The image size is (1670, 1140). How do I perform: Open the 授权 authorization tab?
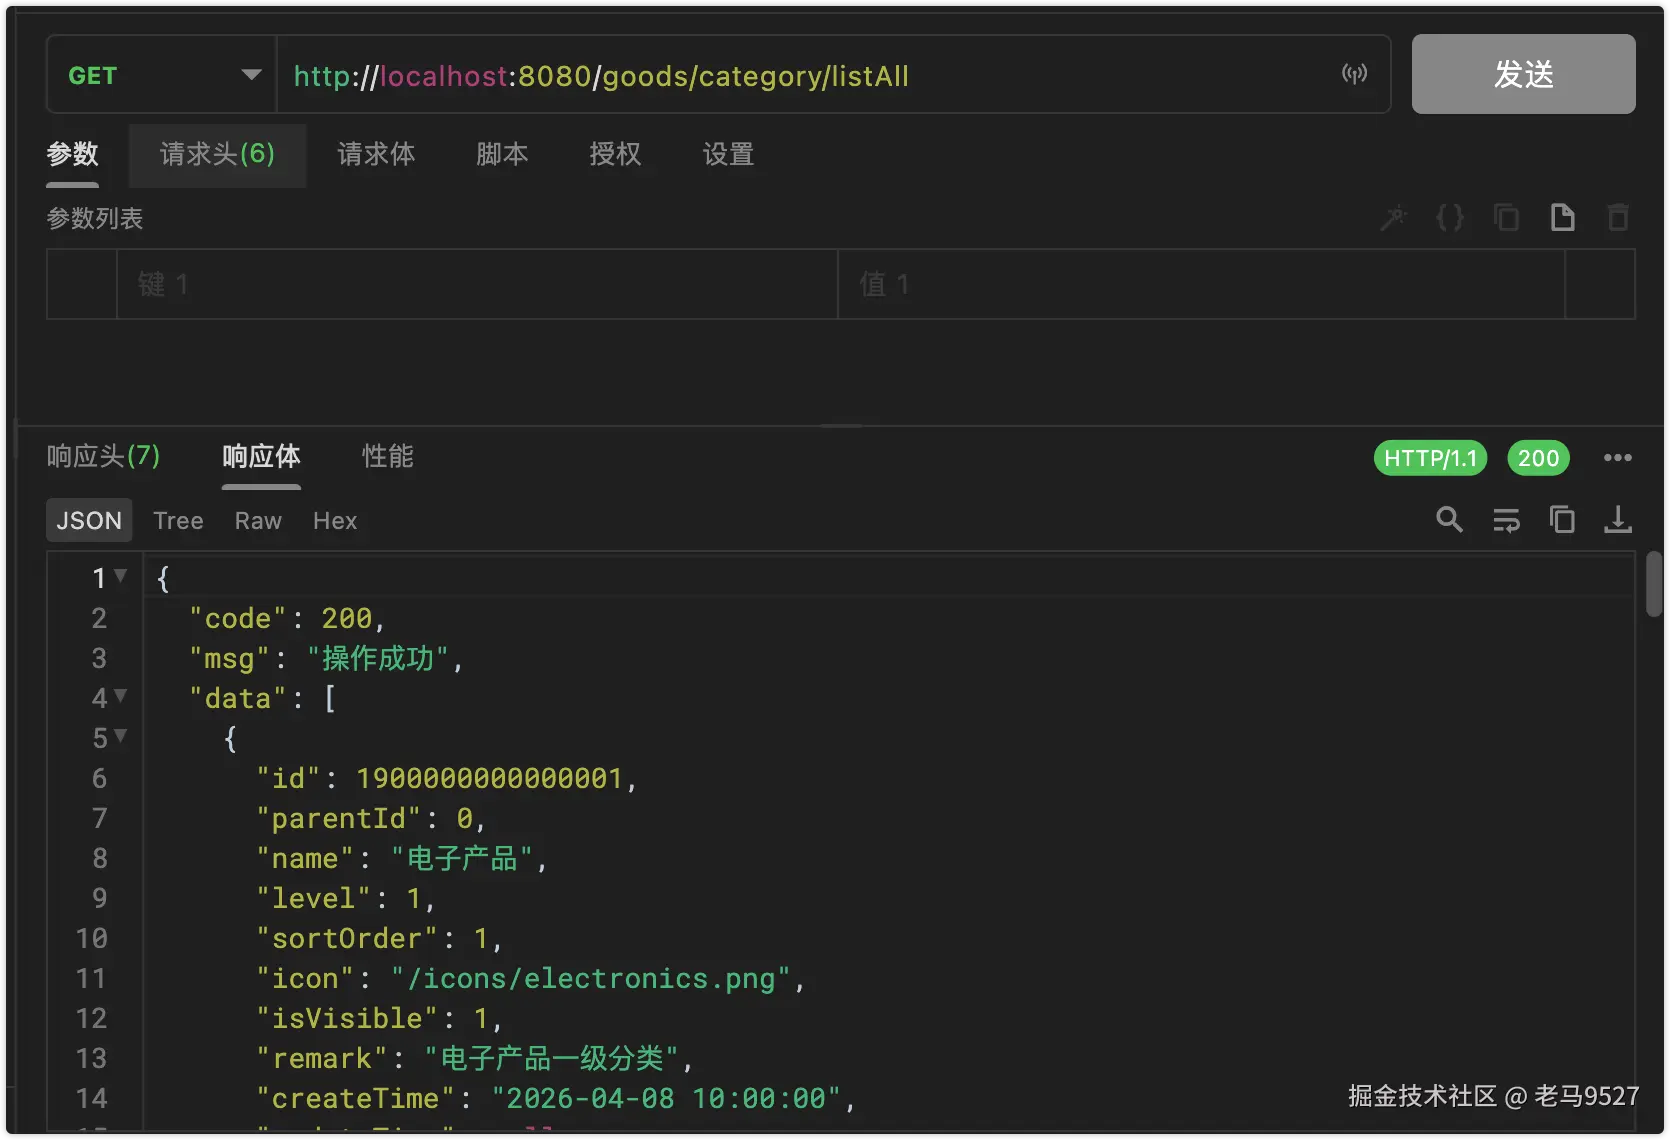coord(616,154)
